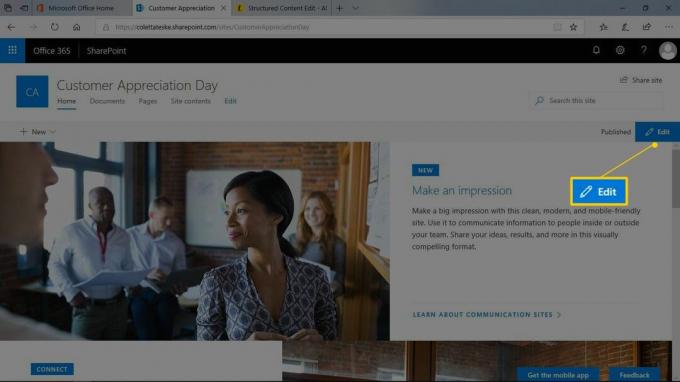Open the user profile avatar
Viewport: 680px width, 382px height.
tap(668, 50)
